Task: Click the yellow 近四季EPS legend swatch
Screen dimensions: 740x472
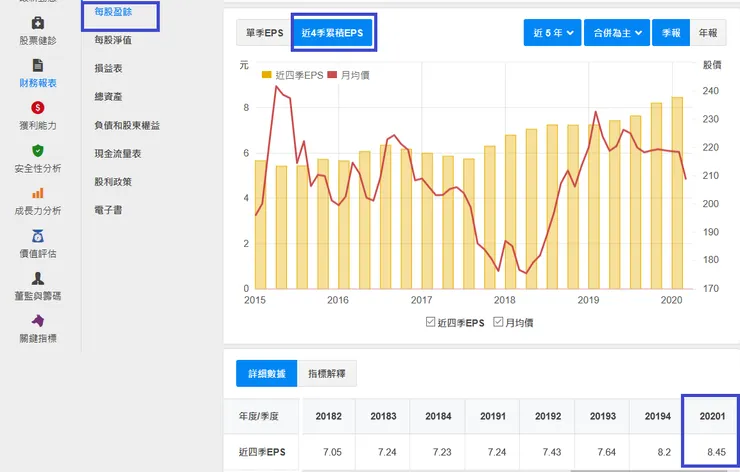Action: point(267,75)
